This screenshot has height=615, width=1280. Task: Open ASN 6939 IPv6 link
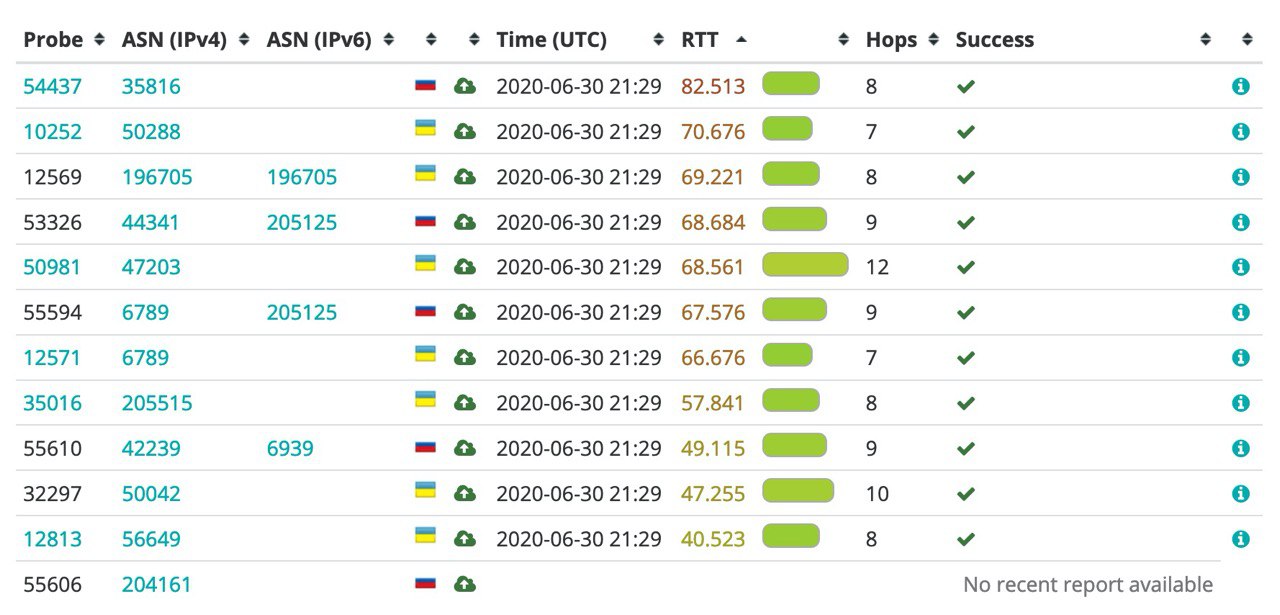290,449
